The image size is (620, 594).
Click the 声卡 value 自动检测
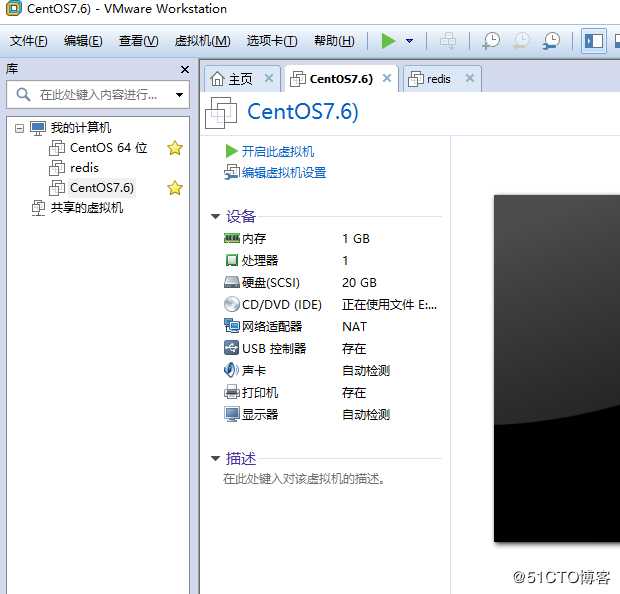coord(366,371)
